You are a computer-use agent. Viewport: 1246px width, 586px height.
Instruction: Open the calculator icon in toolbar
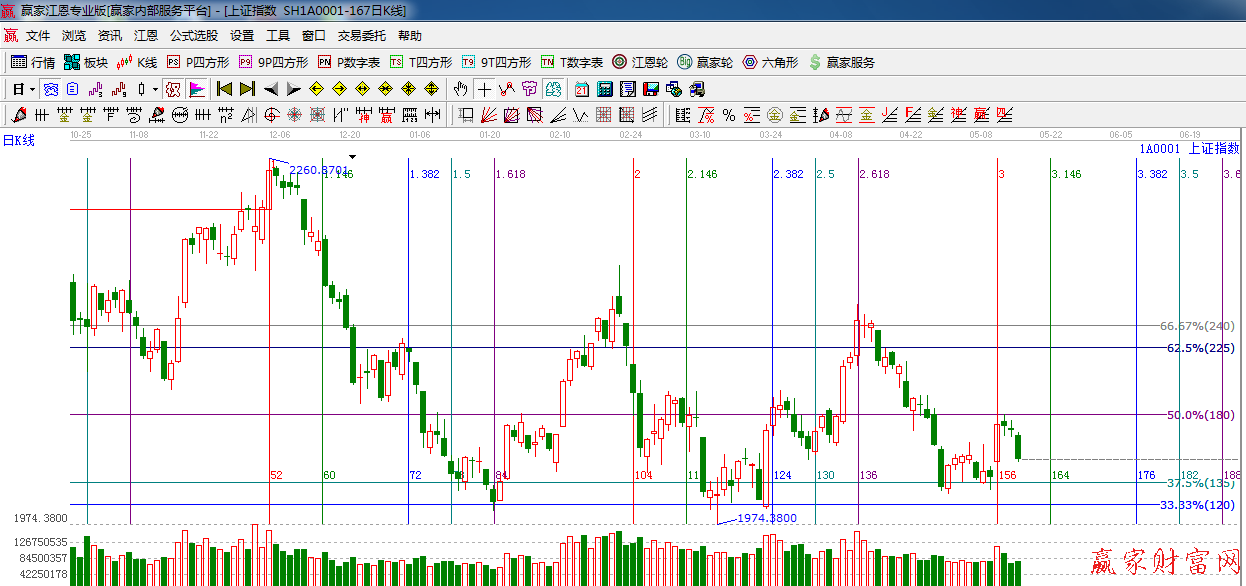(x=605, y=89)
